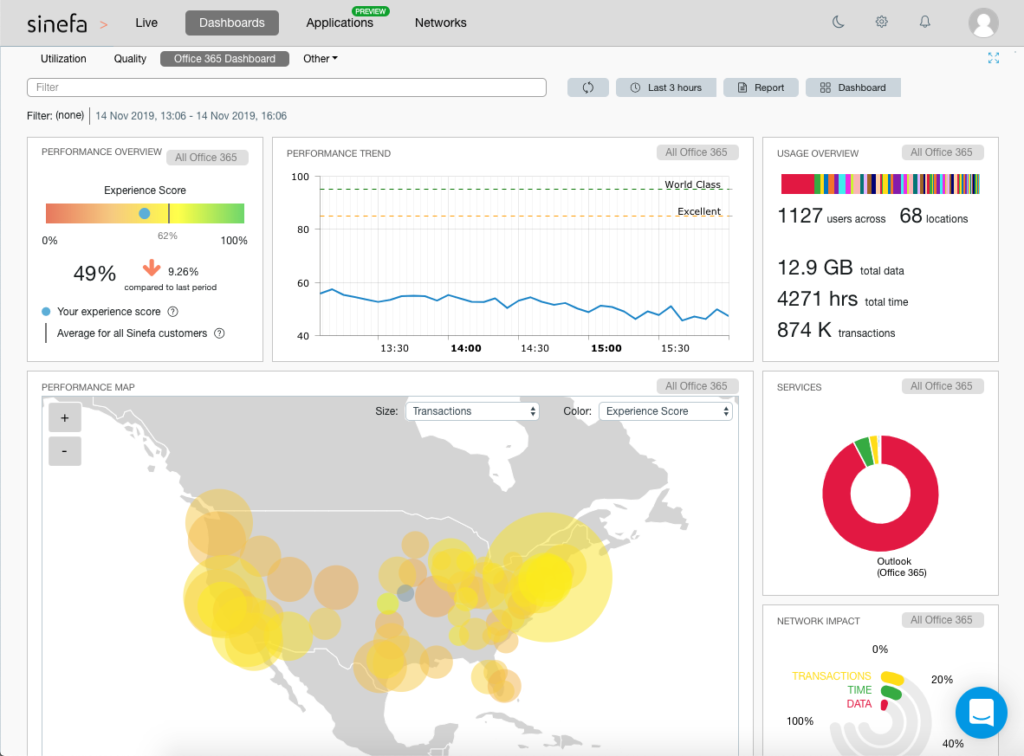This screenshot has height=756, width=1024.
Task: Expand the Other submenu
Action: [320, 59]
